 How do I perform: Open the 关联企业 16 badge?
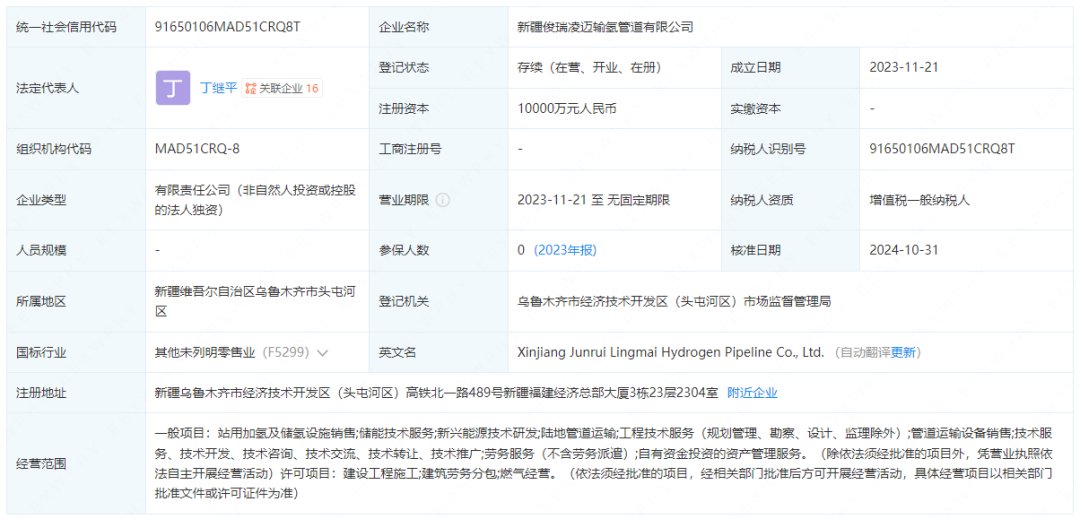[282, 88]
